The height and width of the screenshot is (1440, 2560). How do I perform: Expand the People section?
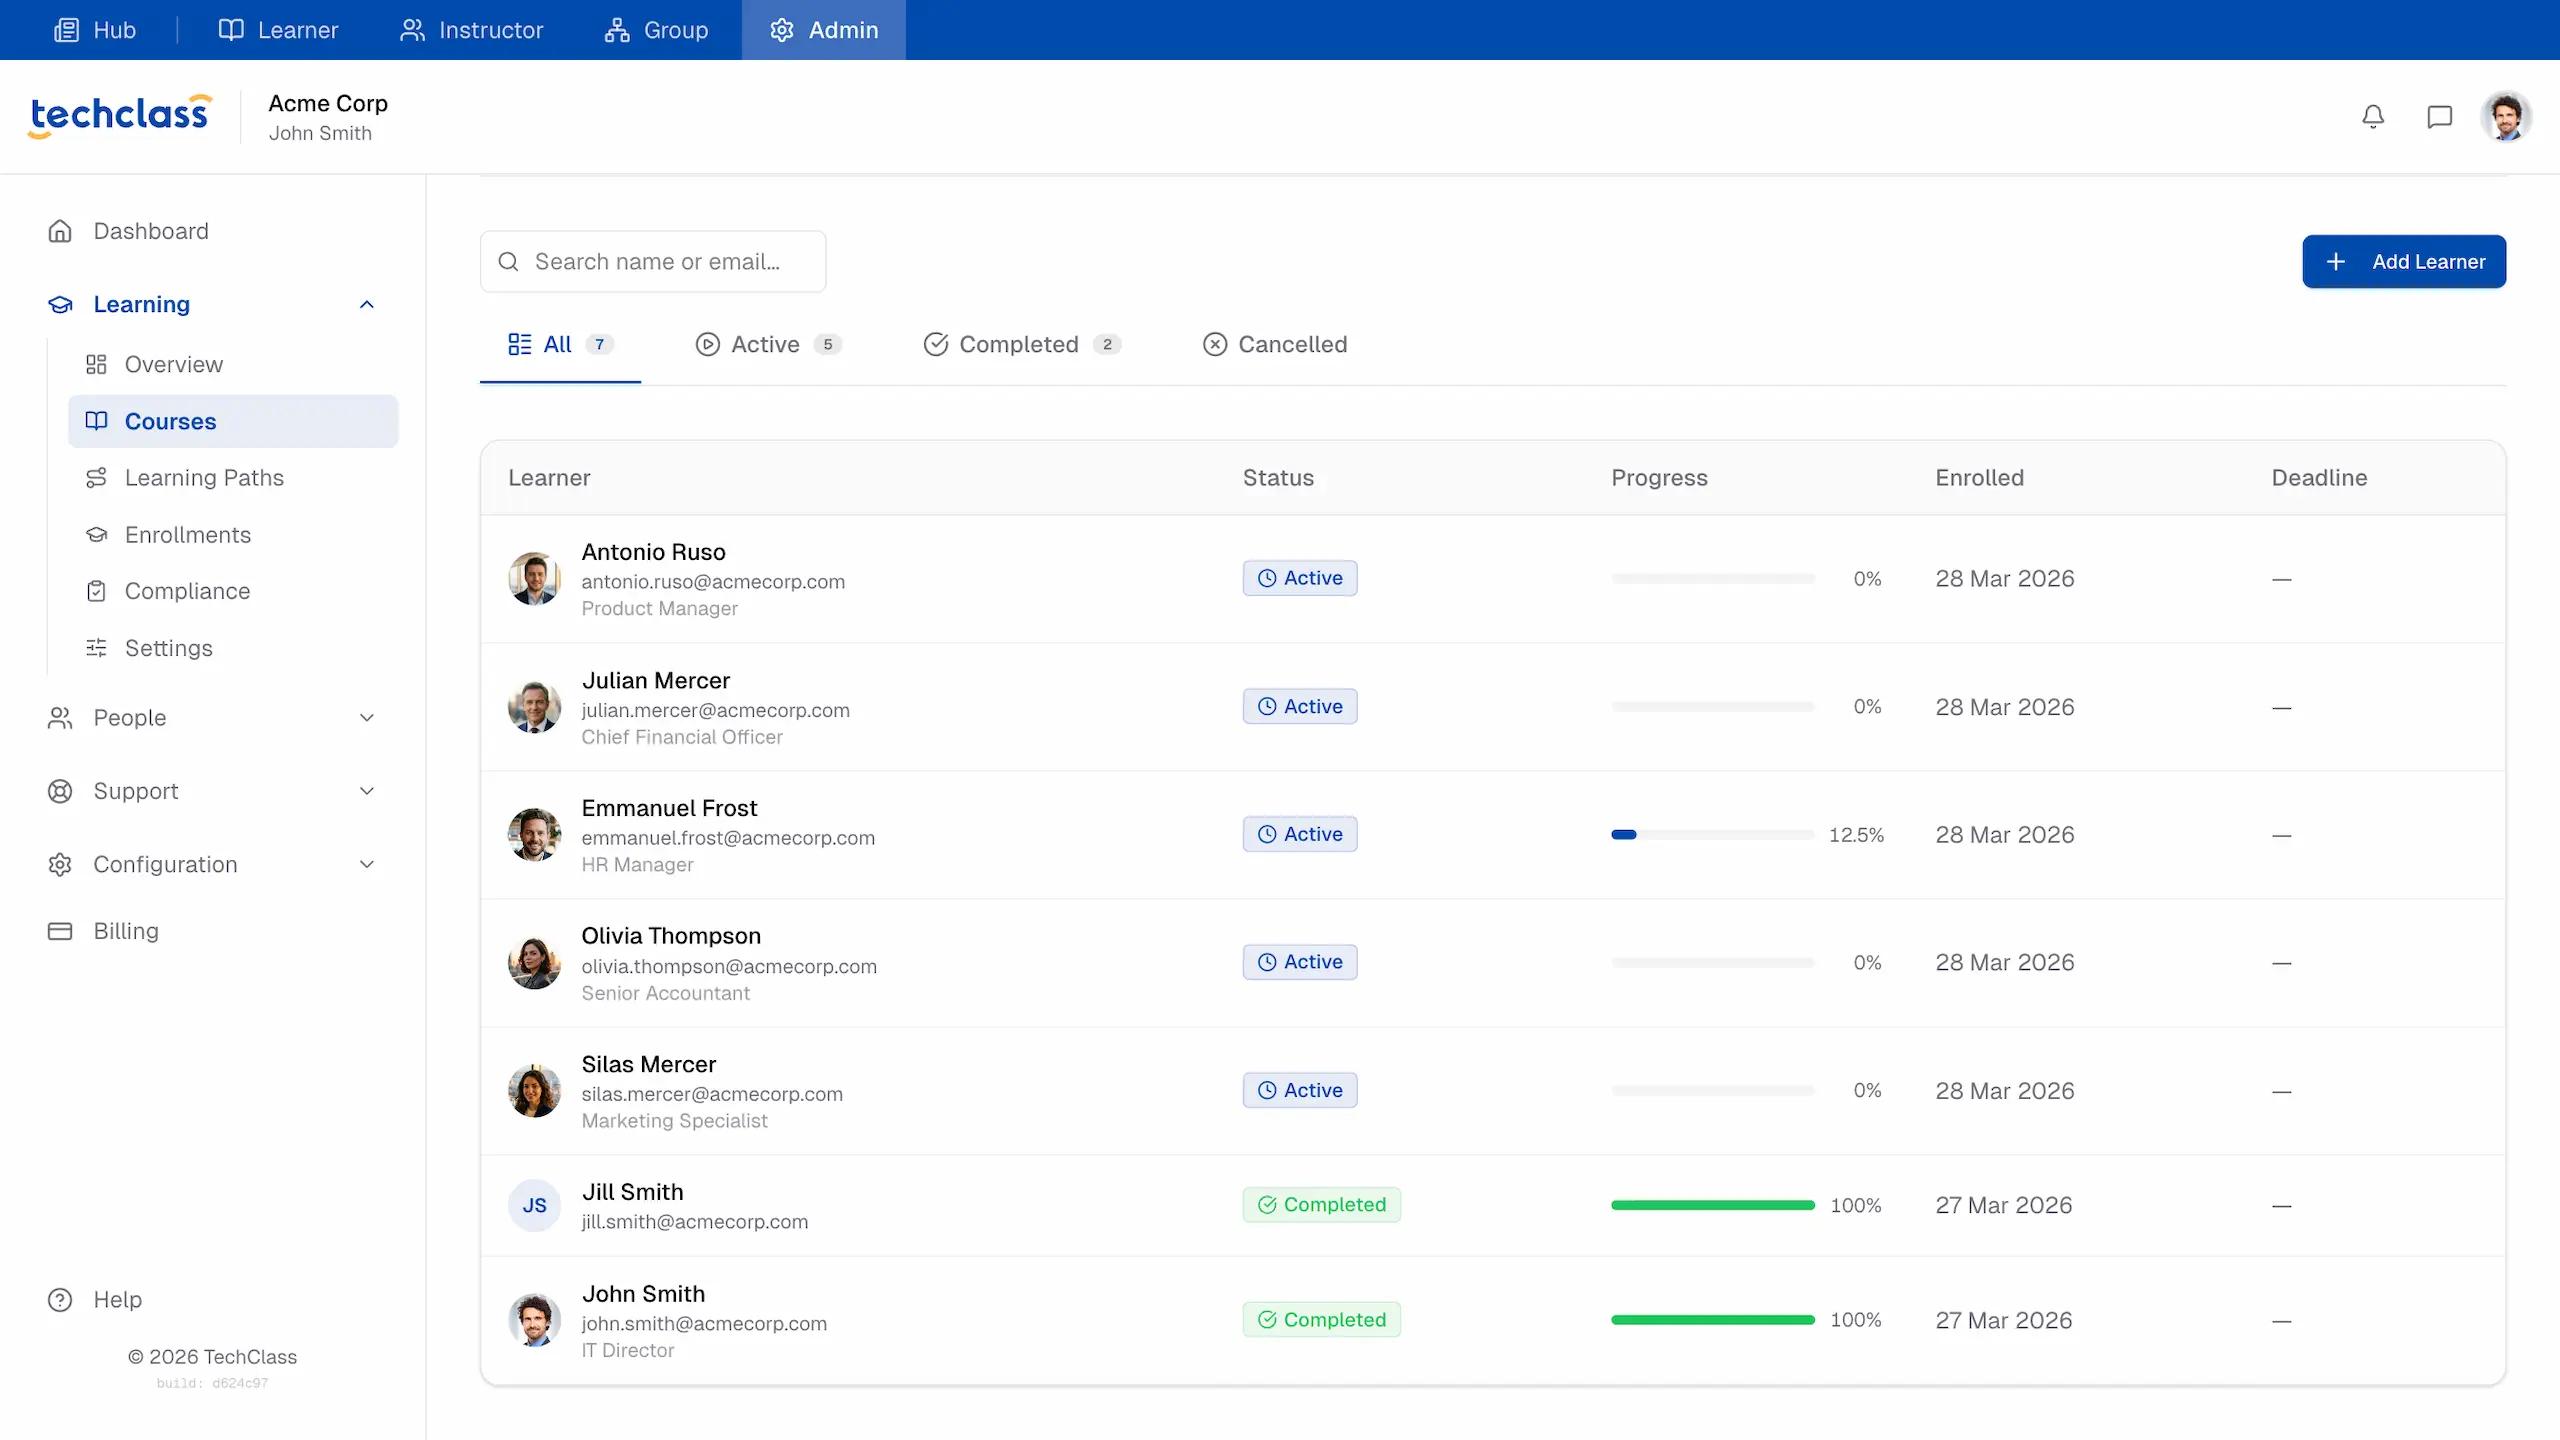tap(367, 718)
